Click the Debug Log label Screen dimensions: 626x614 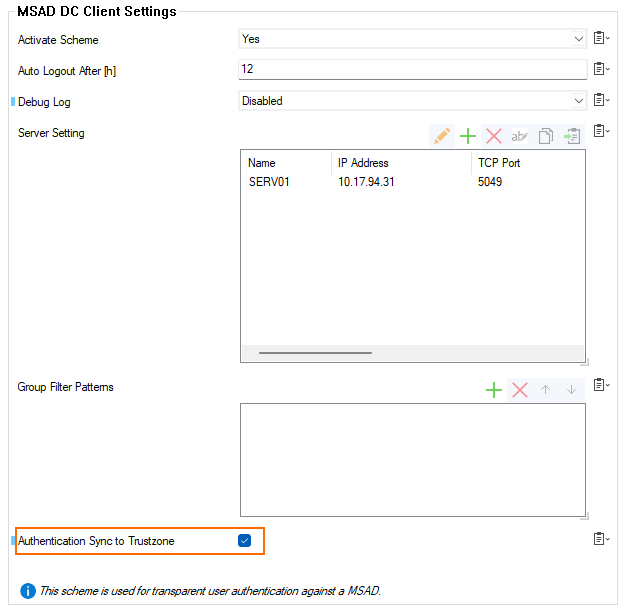[44, 102]
